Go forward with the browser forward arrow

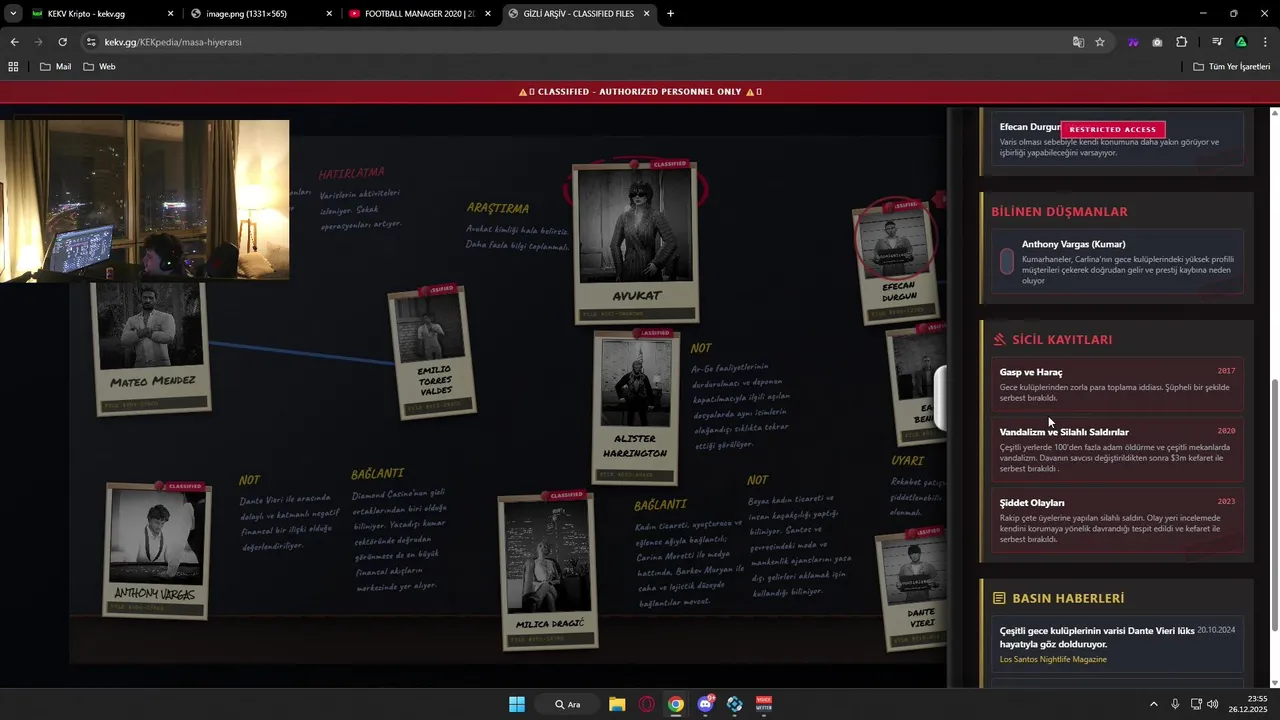(x=38, y=42)
